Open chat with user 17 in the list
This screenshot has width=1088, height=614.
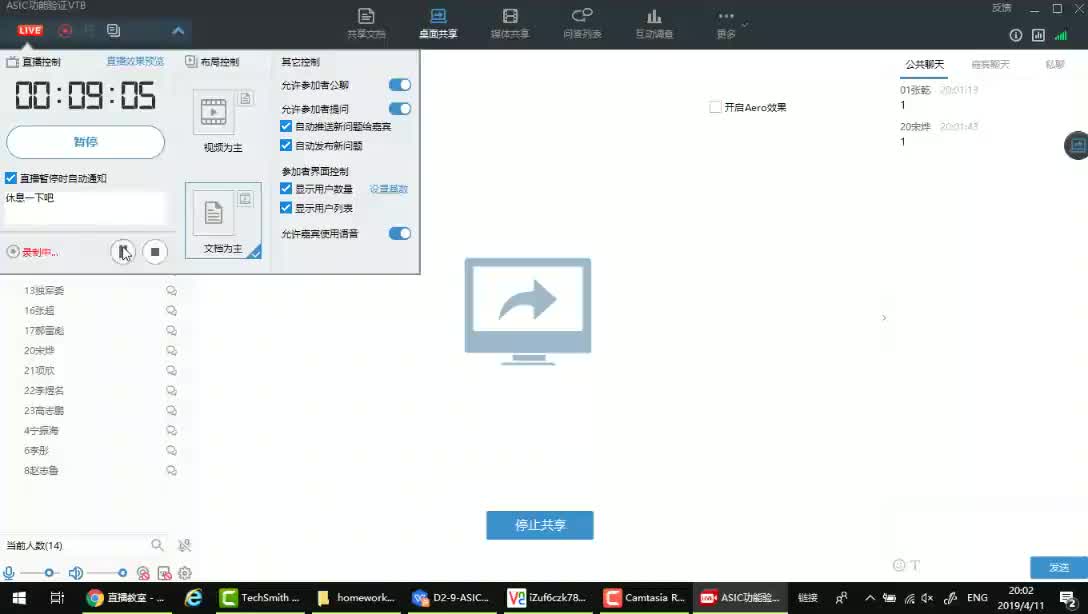[171, 331]
